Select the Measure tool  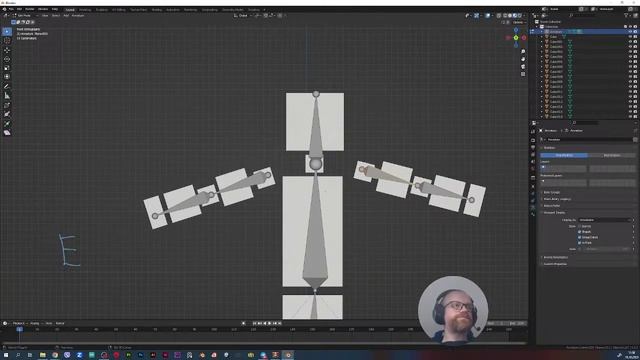click(7, 96)
